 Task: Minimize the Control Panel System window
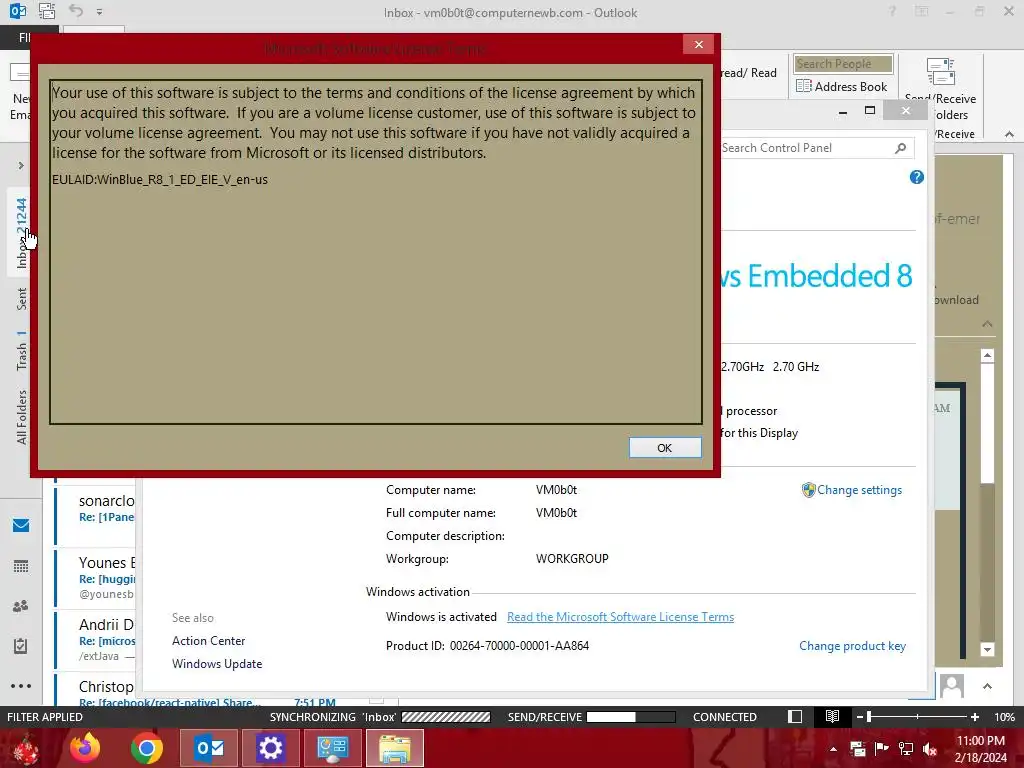pyautogui.click(x=843, y=111)
